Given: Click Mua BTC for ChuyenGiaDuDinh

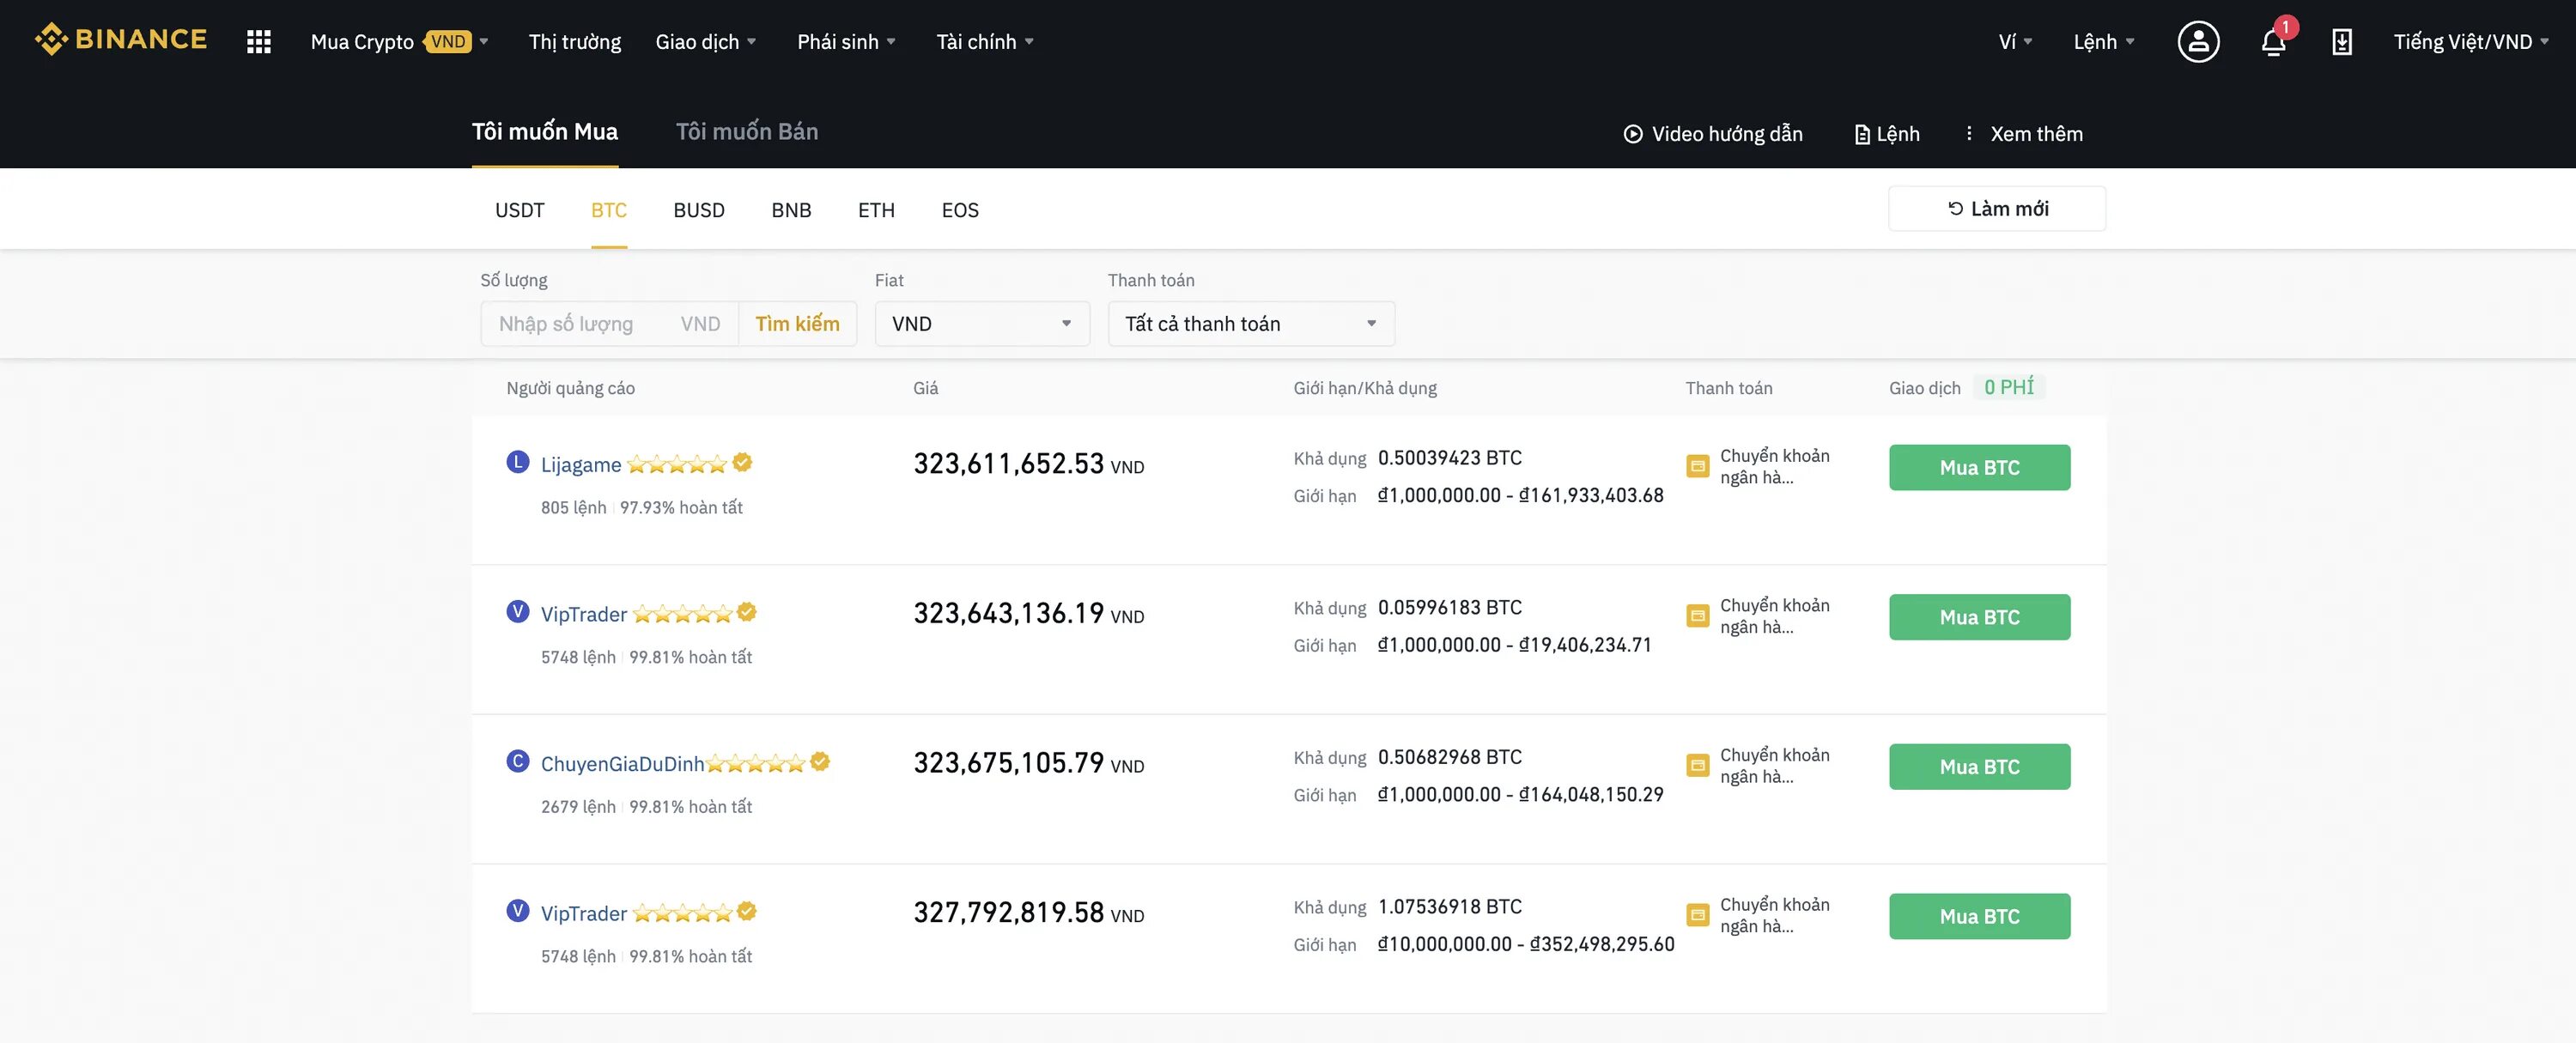Looking at the screenshot, I should tap(1979, 767).
